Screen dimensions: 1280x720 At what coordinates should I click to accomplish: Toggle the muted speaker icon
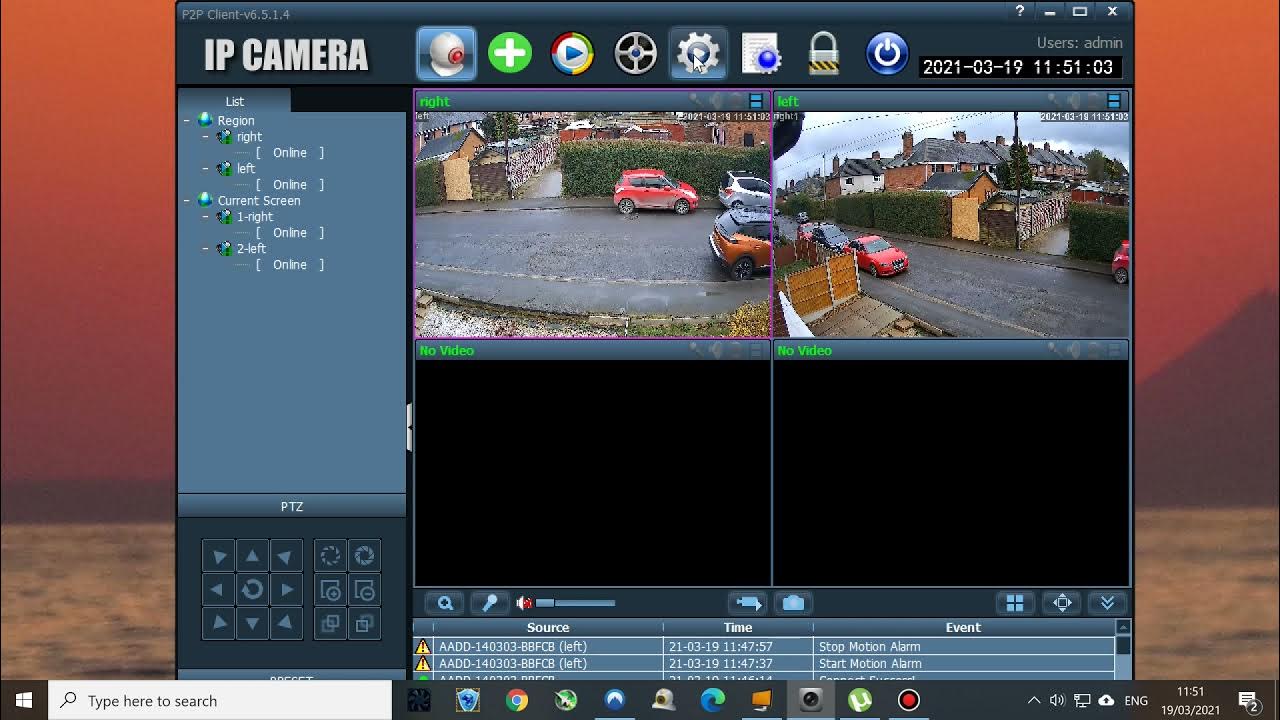point(523,603)
